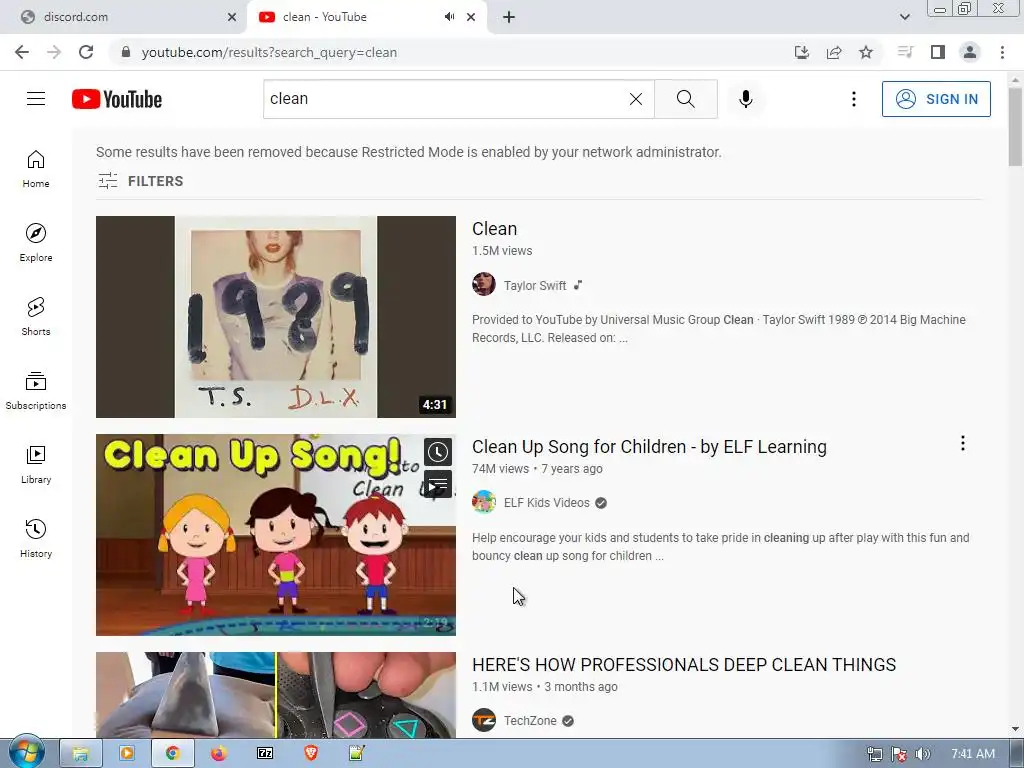
Task: Open the ELF Kids Videos channel name
Action: [x=547, y=503]
